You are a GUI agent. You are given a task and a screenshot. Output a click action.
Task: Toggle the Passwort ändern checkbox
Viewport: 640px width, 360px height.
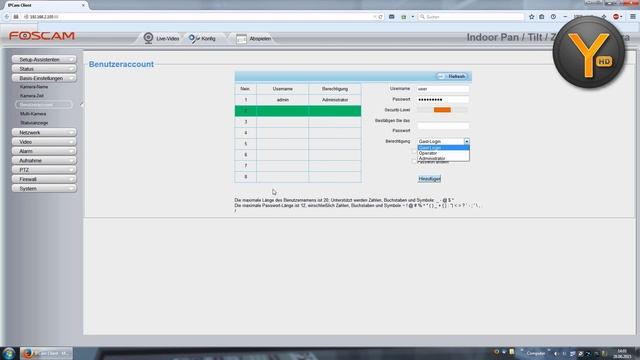(414, 162)
